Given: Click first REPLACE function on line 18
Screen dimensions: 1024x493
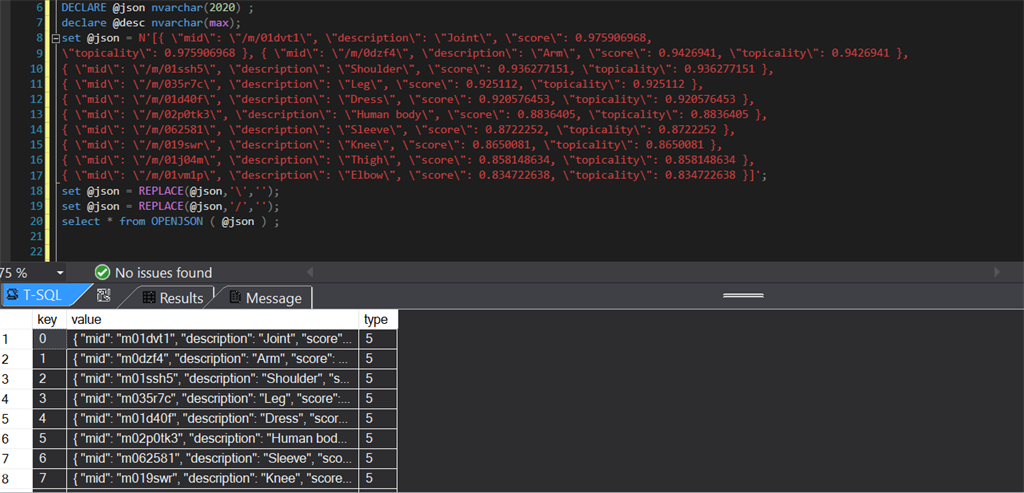Looking at the screenshot, I should (161, 191).
